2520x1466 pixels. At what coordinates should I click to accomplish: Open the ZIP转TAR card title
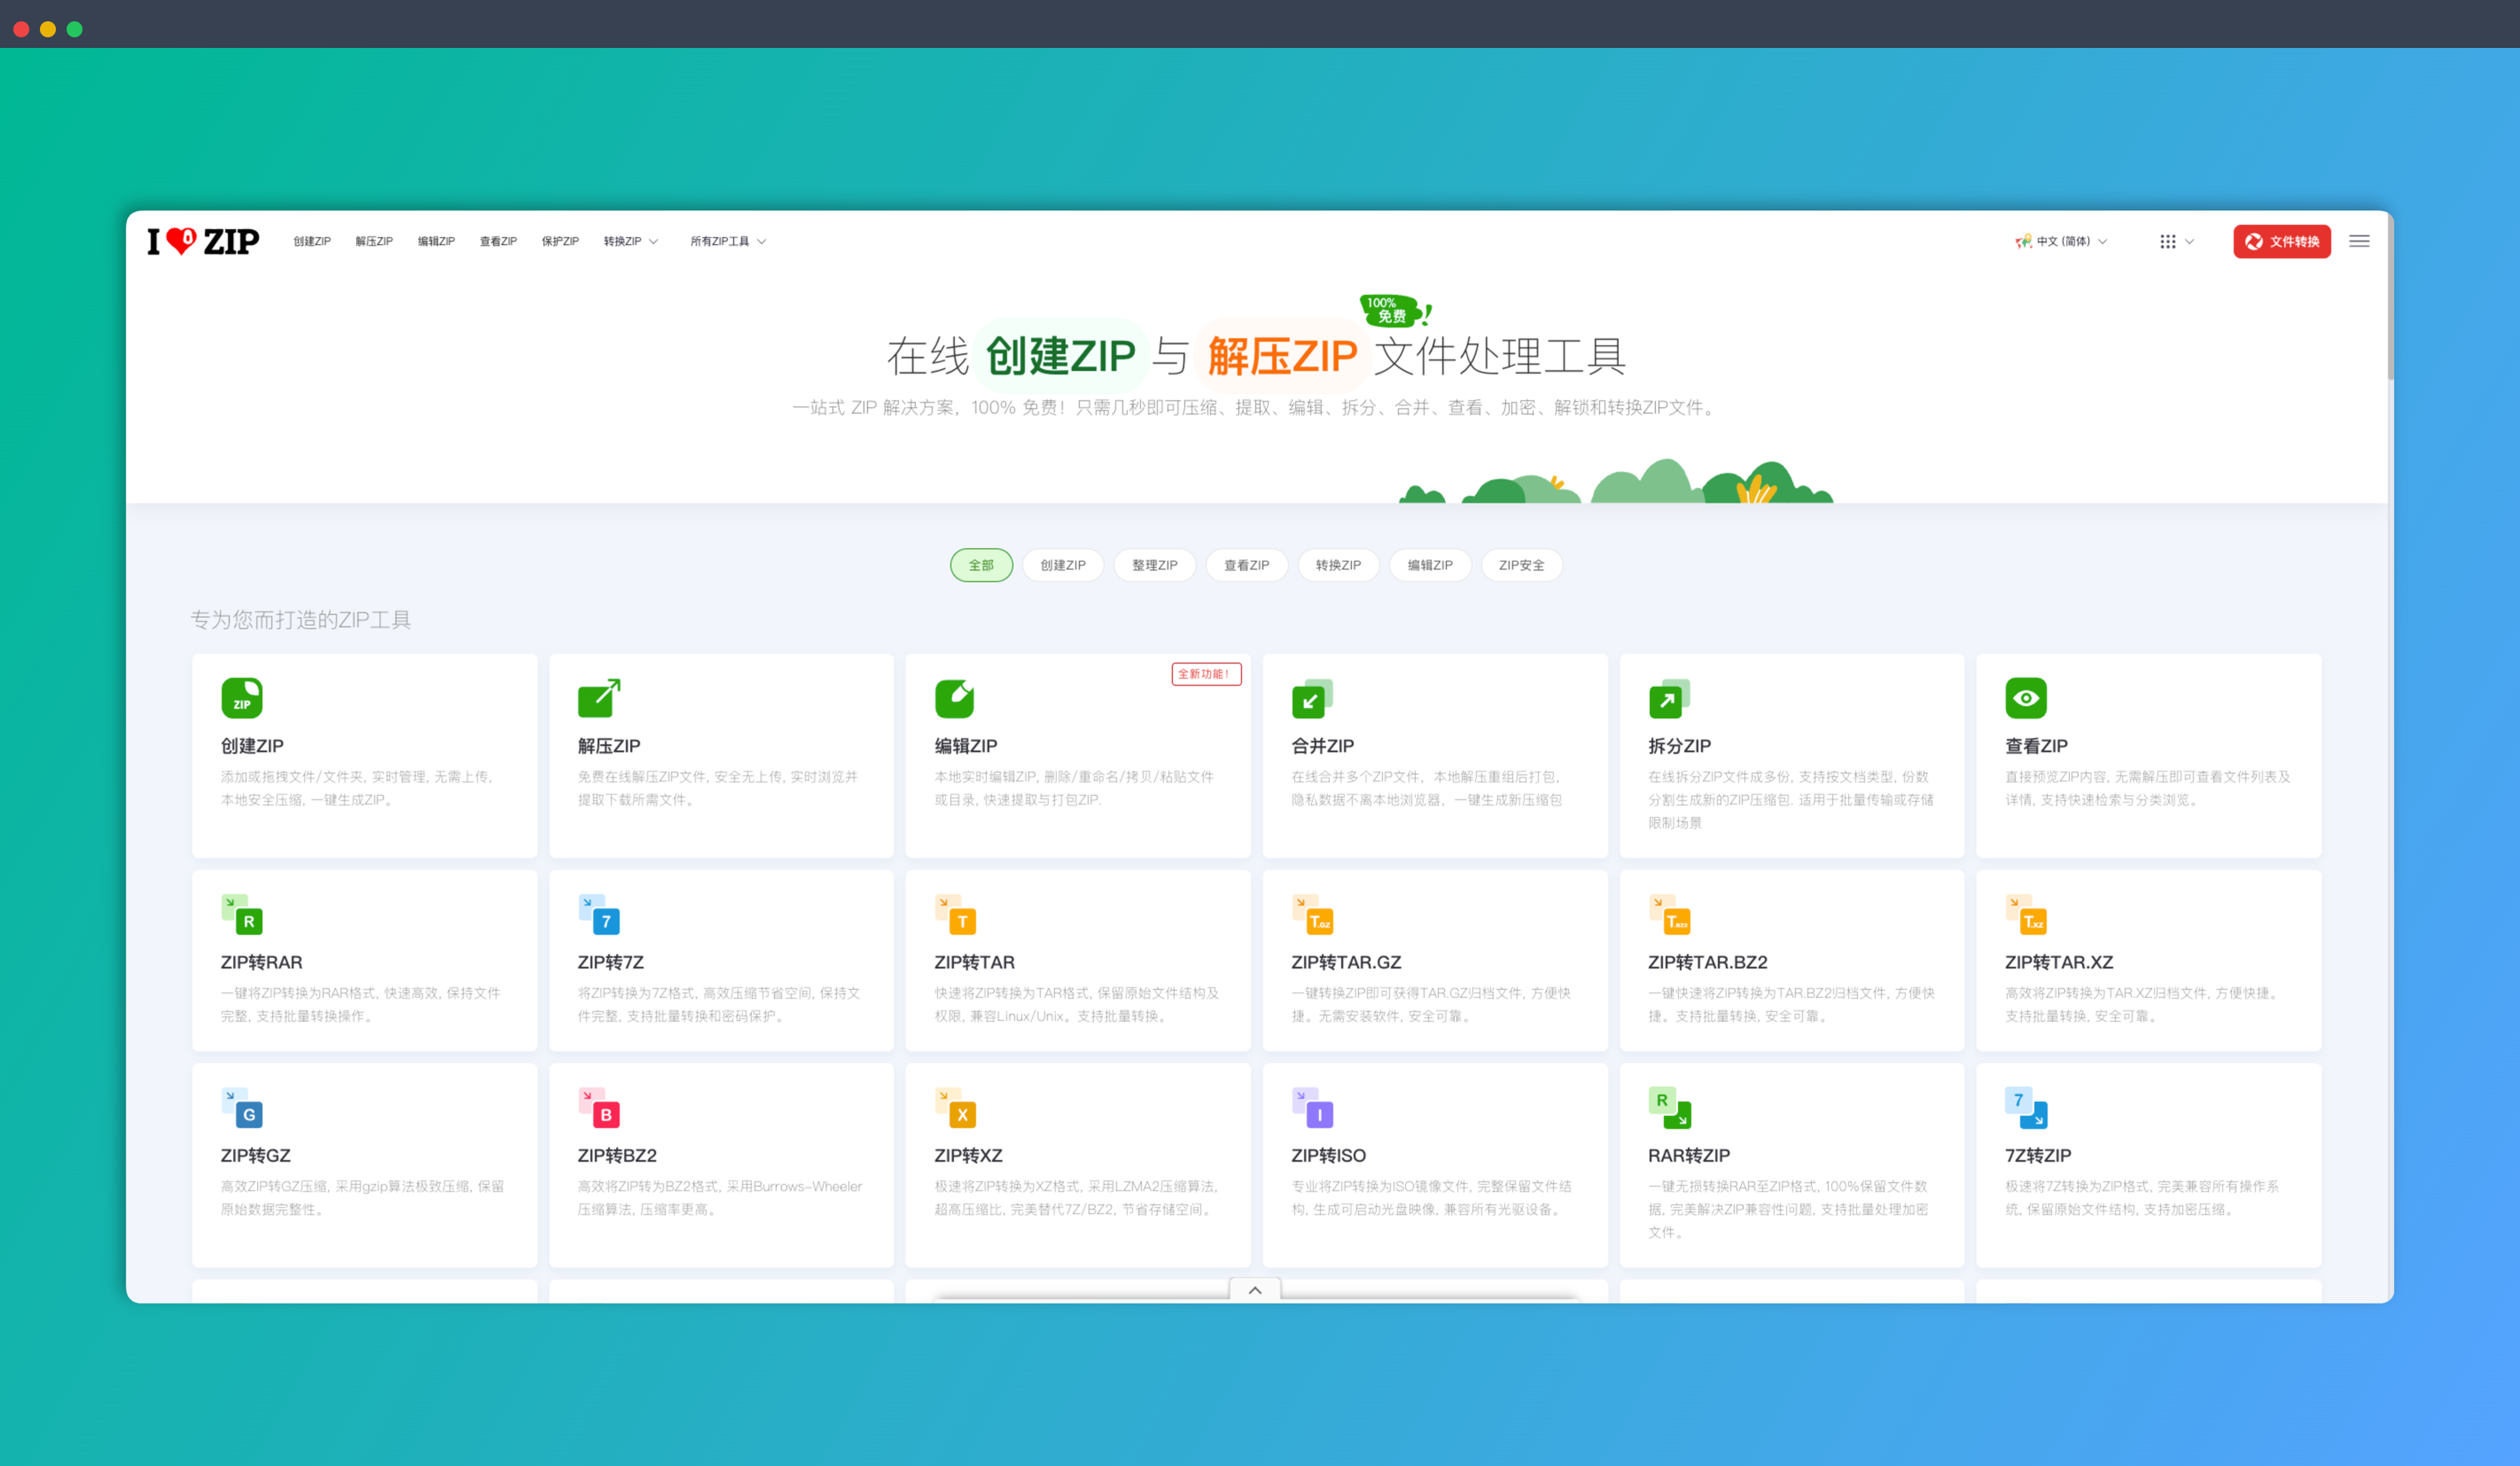974,962
